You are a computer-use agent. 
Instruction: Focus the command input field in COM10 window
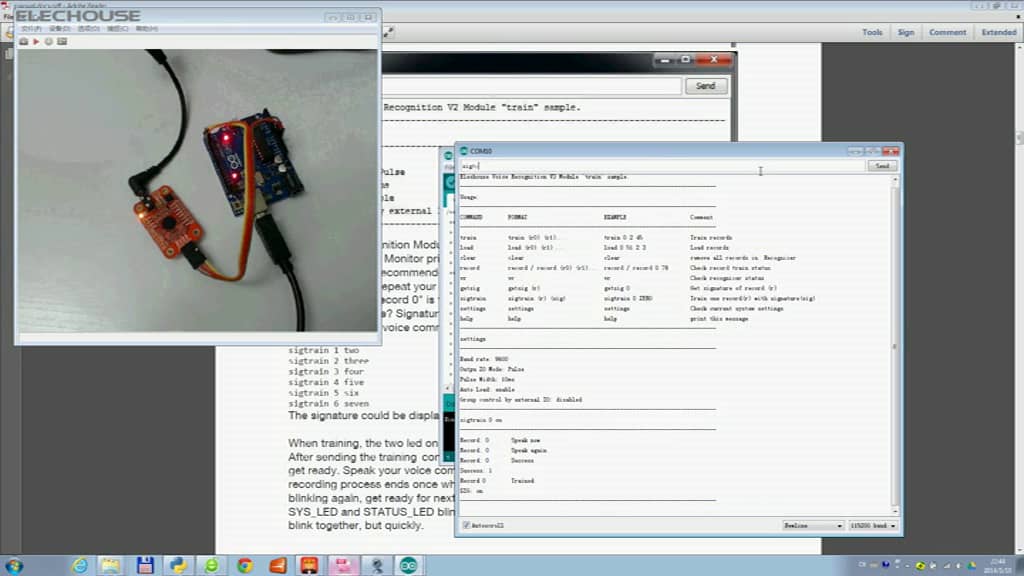click(x=662, y=166)
